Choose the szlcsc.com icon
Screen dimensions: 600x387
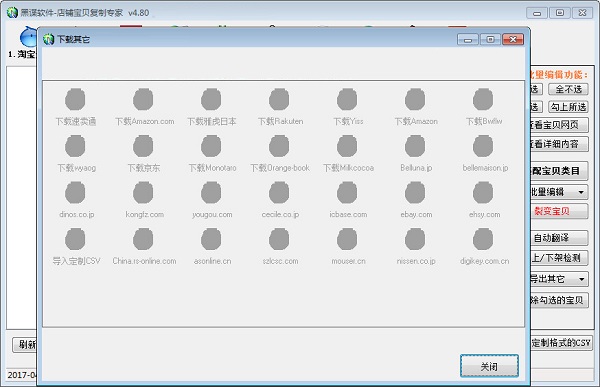(279, 239)
